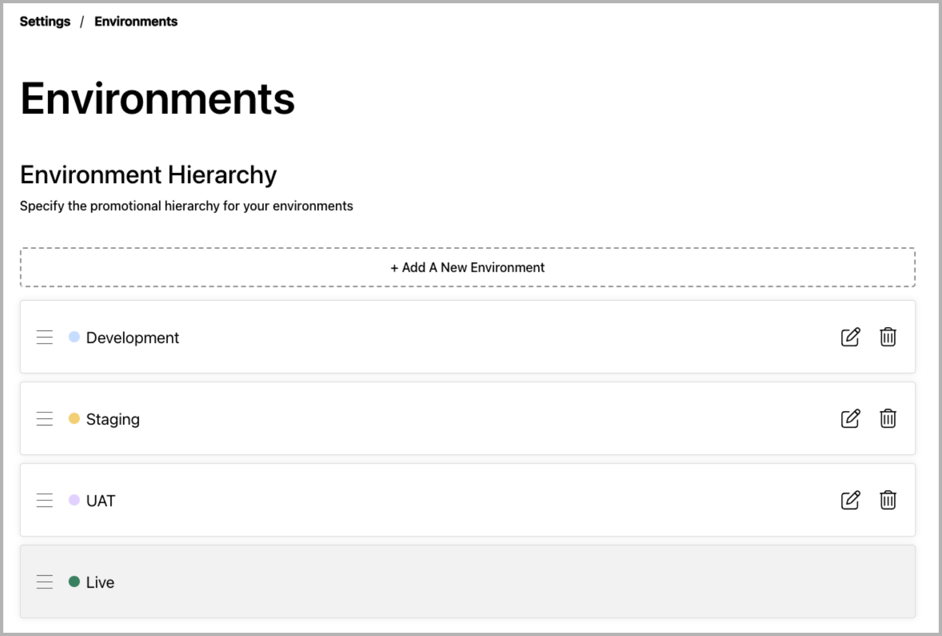The height and width of the screenshot is (636, 942).
Task: Select the Development label
Action: 132,338
